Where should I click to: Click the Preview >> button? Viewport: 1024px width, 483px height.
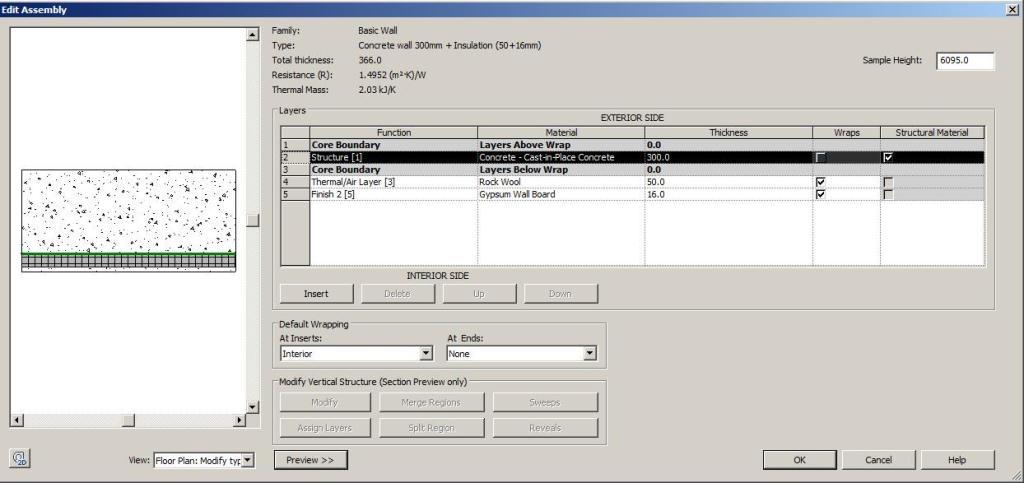(x=311, y=460)
